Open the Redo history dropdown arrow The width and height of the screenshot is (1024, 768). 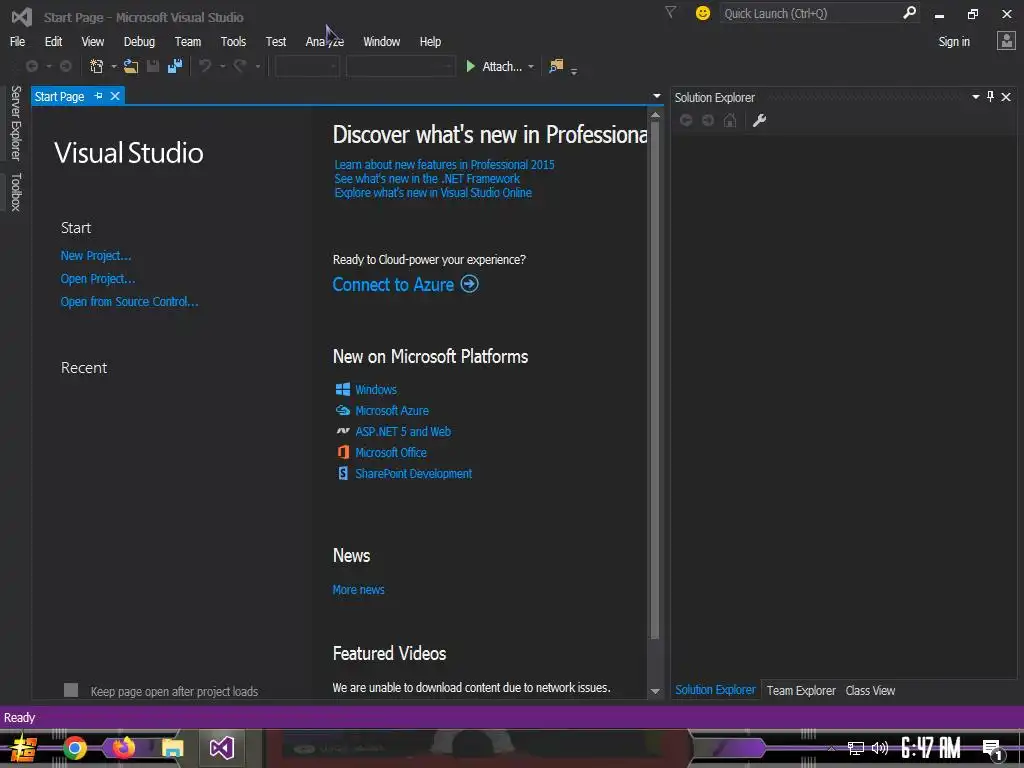click(x=257, y=67)
